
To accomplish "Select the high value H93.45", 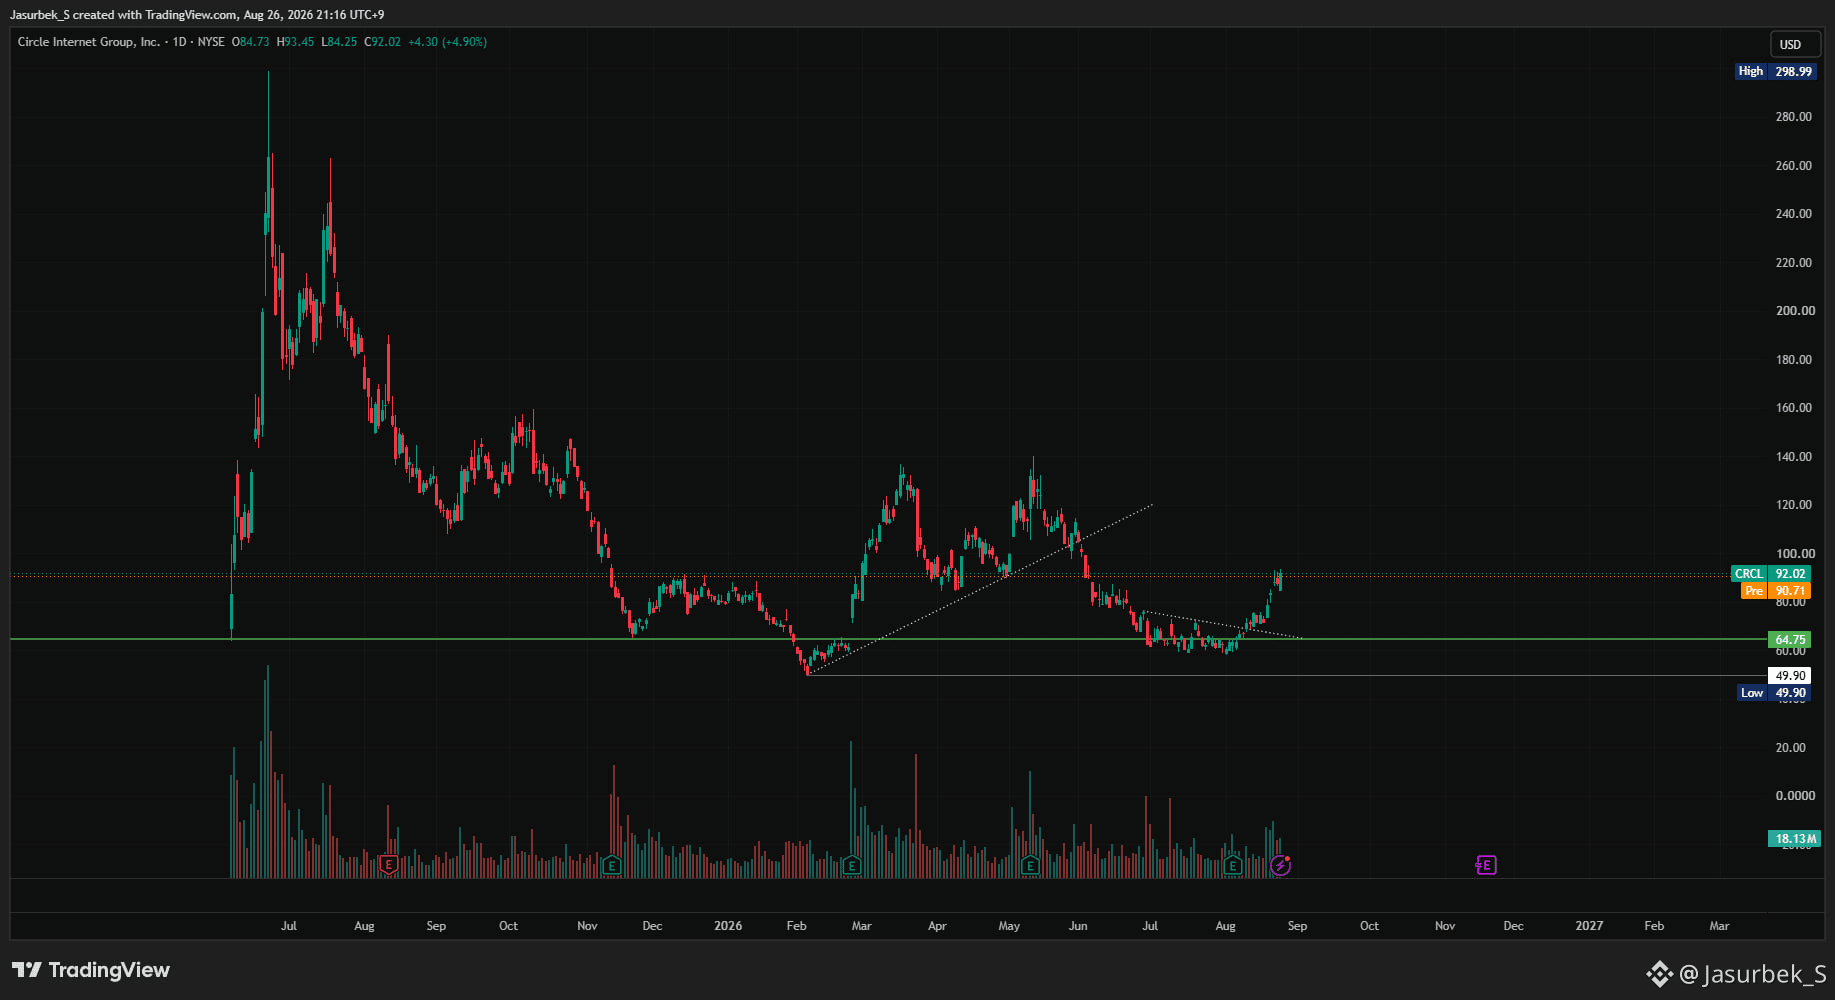I will pyautogui.click(x=296, y=42).
